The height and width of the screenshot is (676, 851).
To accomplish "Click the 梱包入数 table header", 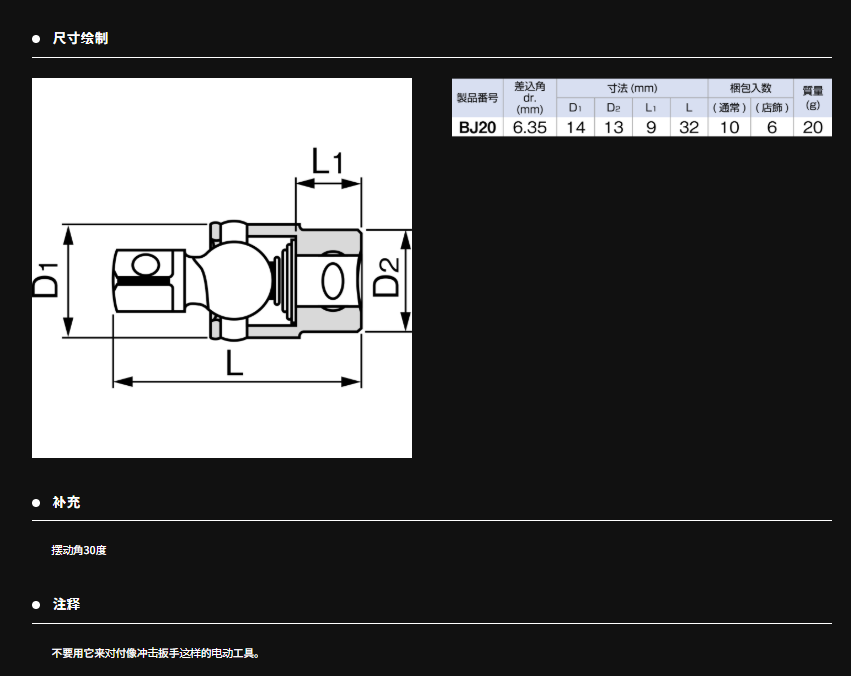I will [750, 88].
